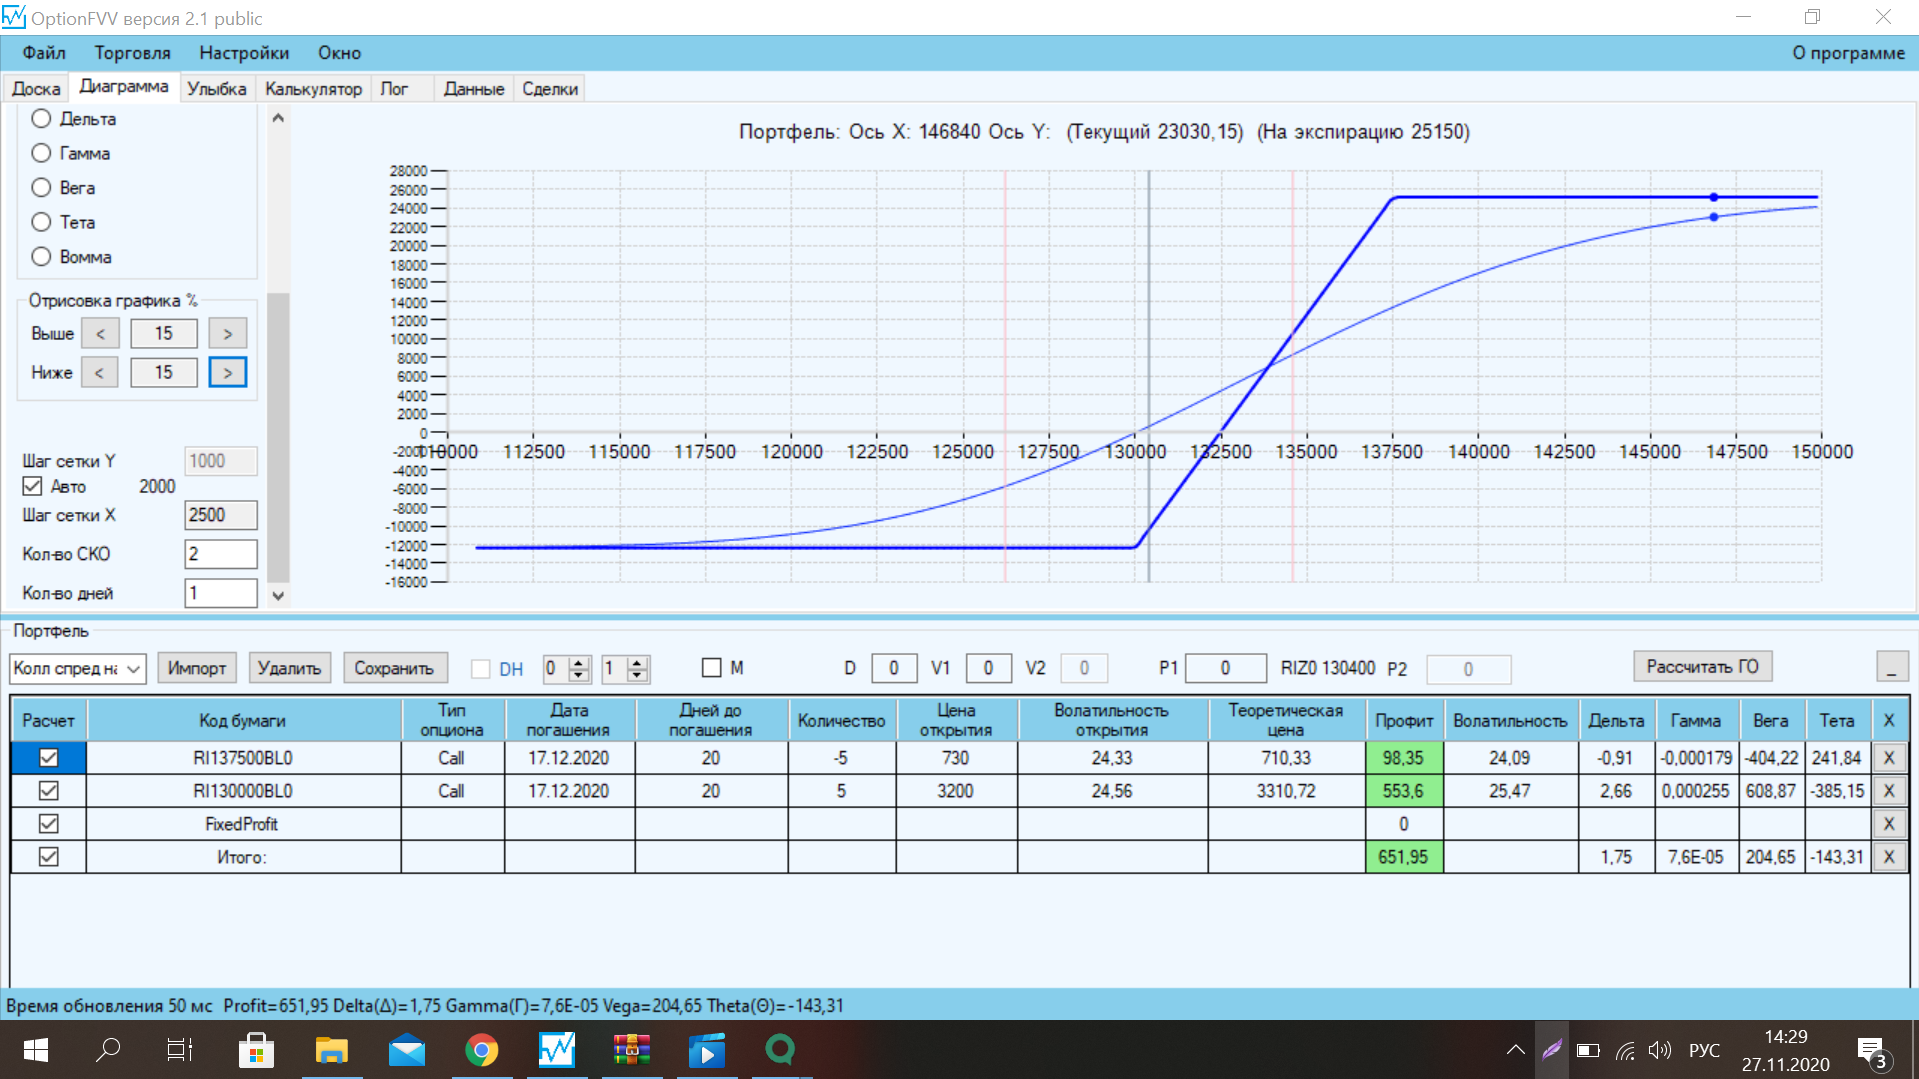
Task: Open Windows Start menu
Action: [x=36, y=1050]
